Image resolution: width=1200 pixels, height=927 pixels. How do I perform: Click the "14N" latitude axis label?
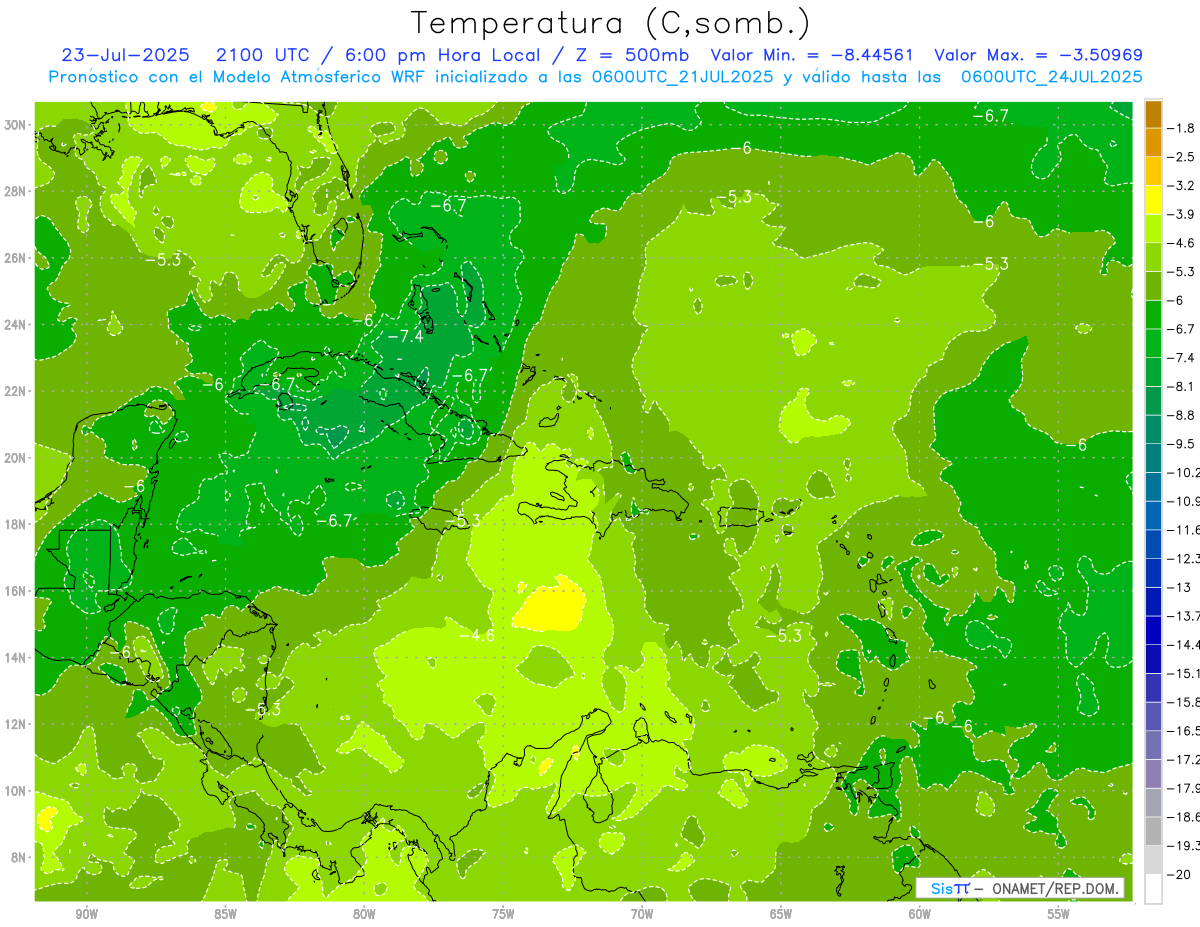coord(17,657)
